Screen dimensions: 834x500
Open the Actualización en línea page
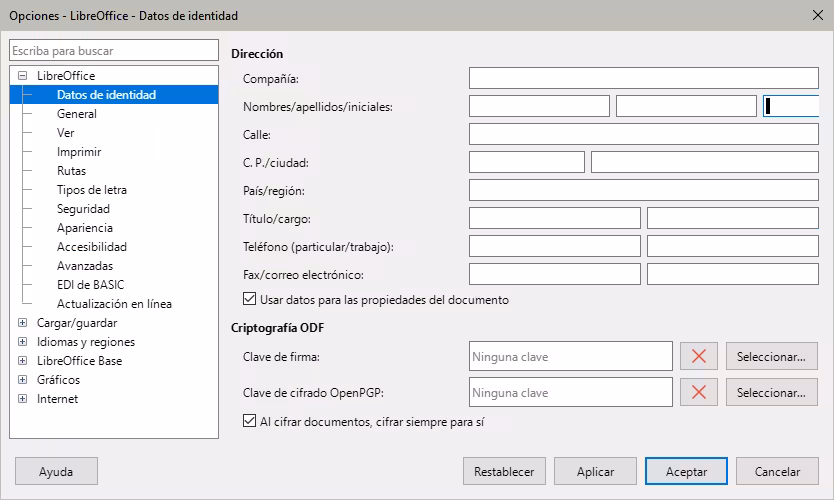tap(114, 304)
